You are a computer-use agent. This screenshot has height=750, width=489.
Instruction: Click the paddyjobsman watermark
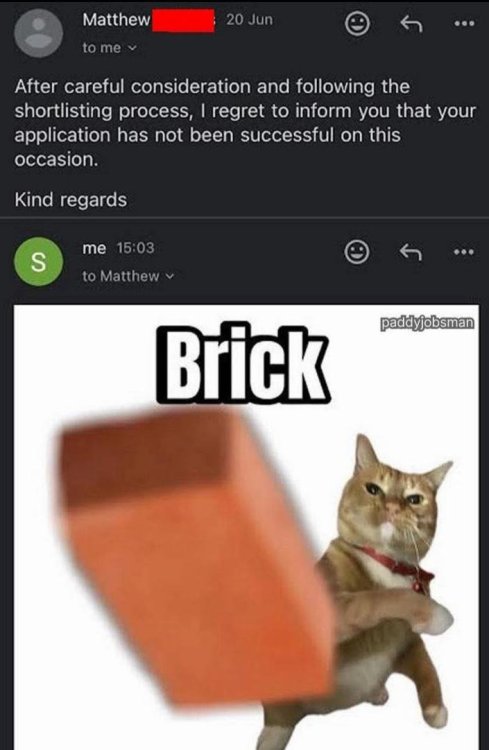tap(428, 323)
